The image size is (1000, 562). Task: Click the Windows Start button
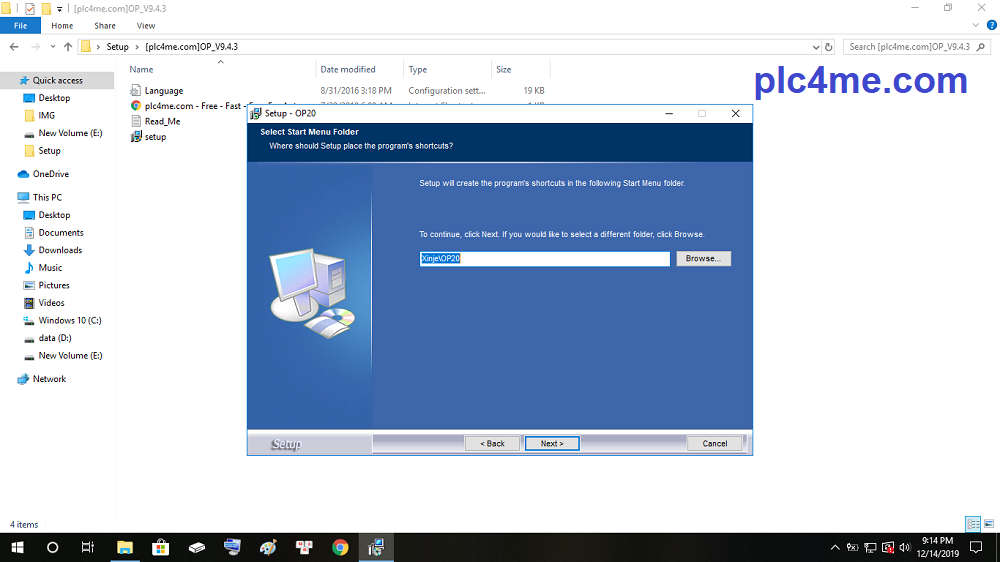click(17, 547)
